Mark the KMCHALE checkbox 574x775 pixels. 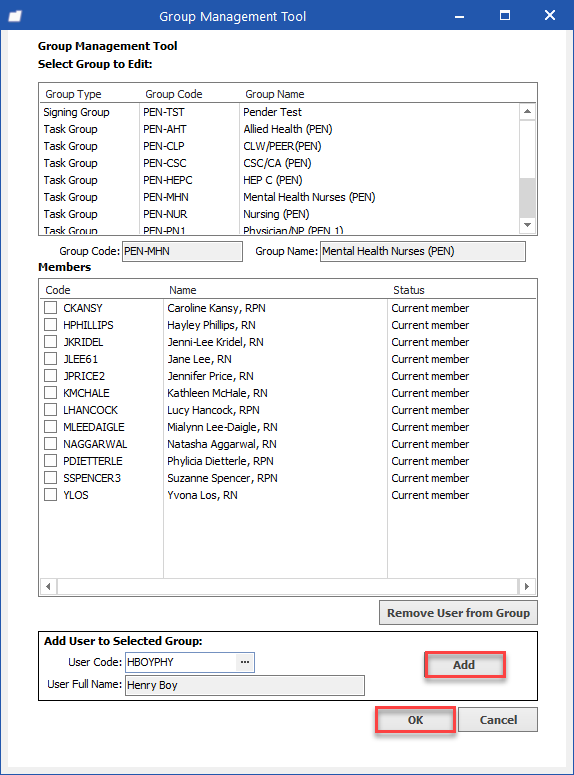[x=50, y=393]
